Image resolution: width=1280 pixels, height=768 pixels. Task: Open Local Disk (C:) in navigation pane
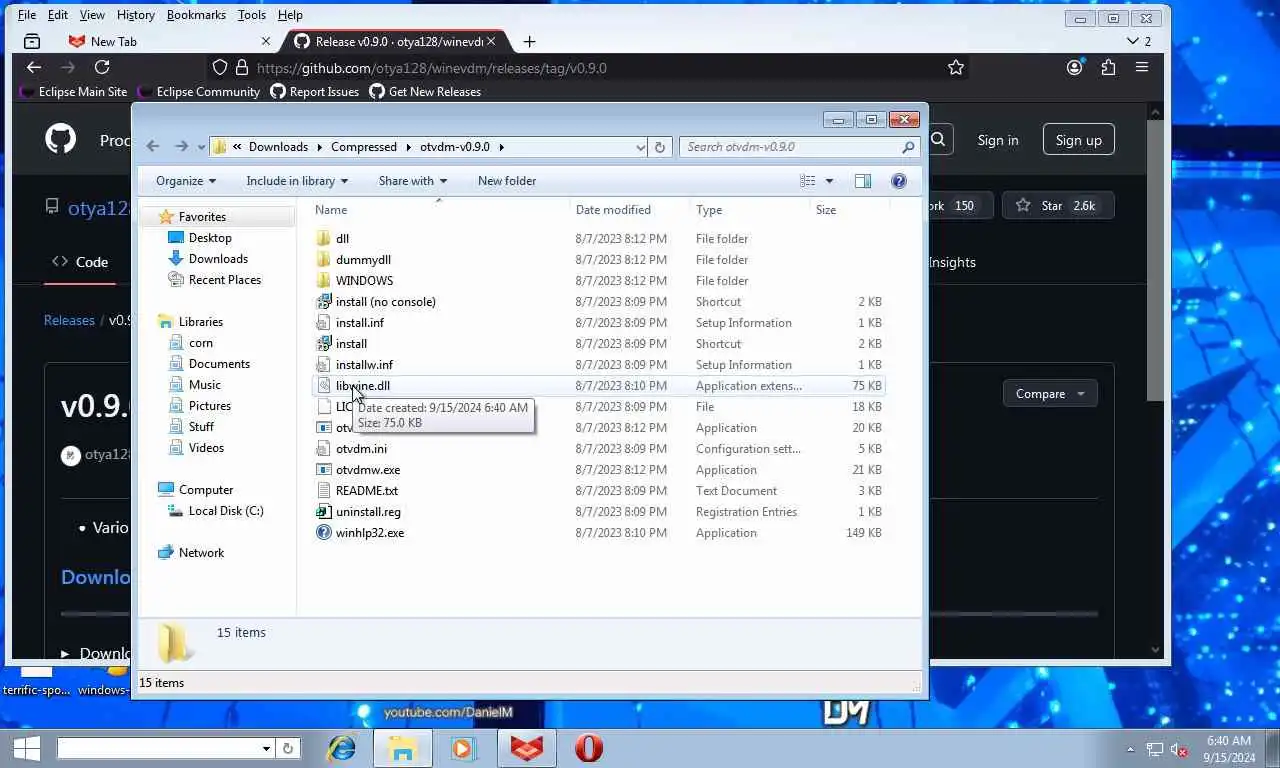[226, 511]
